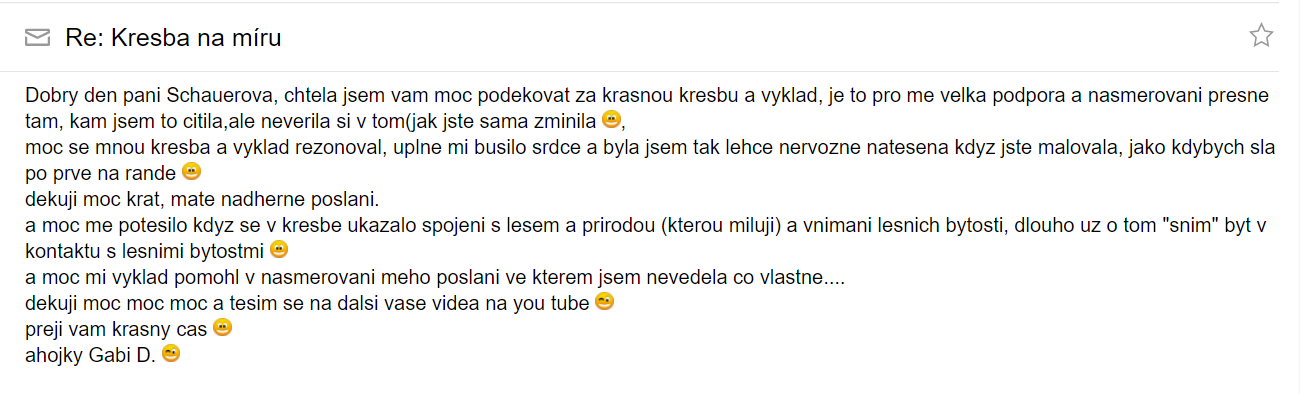Click the phrase preji vam krasny cas

[x=117, y=328]
